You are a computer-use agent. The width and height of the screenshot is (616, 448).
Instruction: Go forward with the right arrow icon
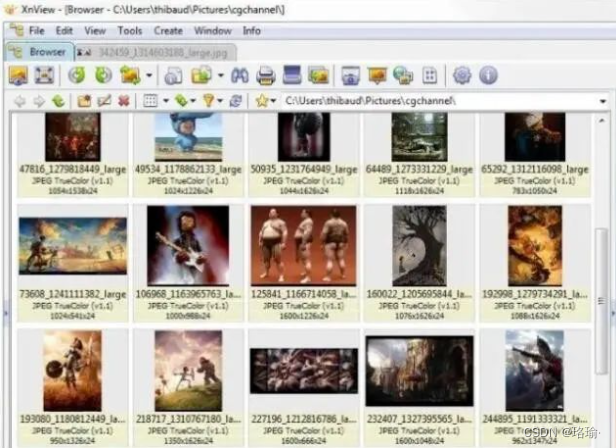point(39,101)
